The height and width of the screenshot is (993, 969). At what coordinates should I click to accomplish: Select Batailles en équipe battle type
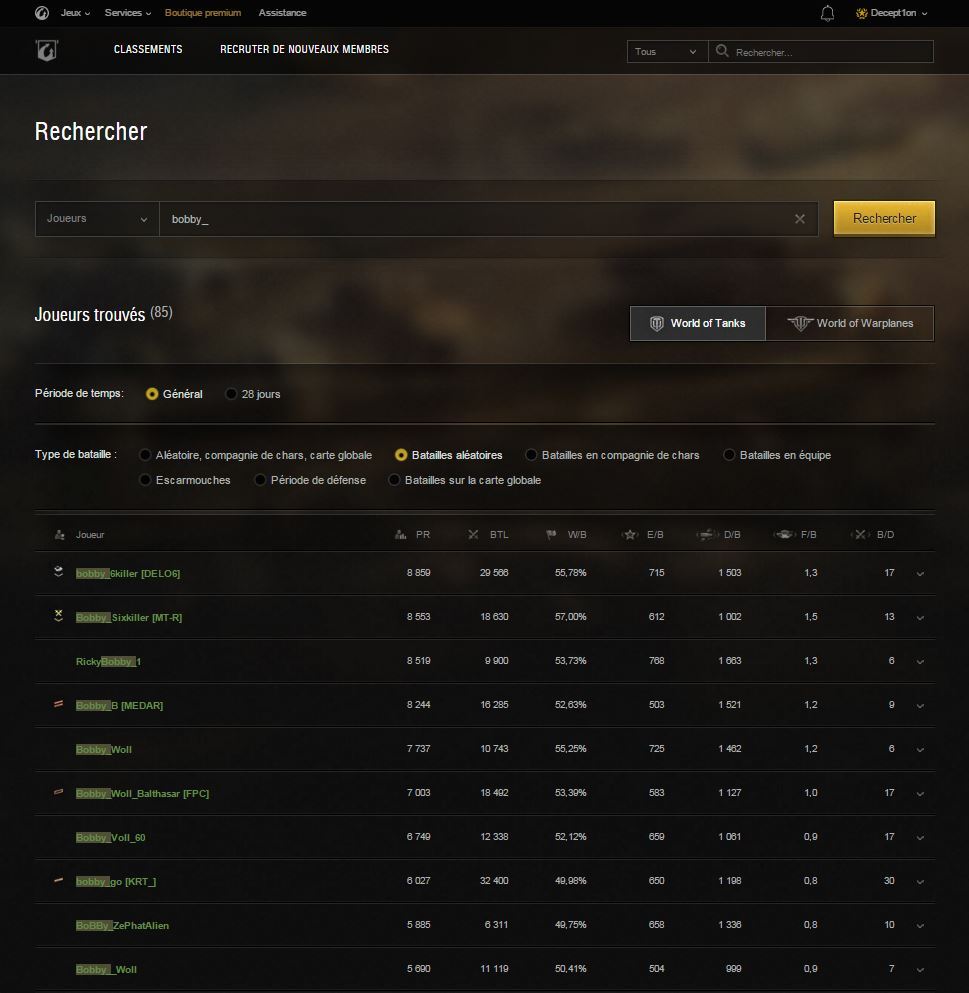coord(730,455)
